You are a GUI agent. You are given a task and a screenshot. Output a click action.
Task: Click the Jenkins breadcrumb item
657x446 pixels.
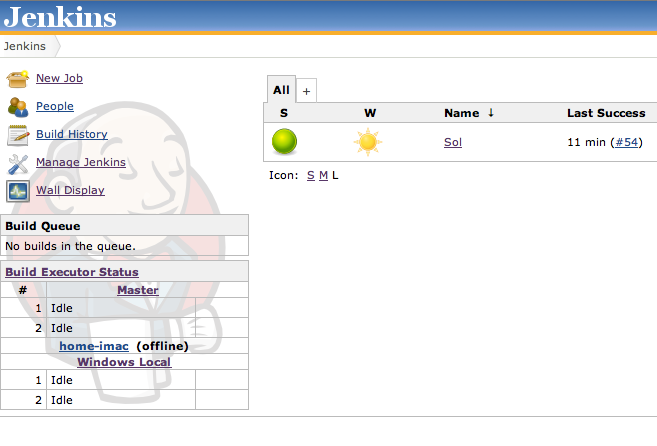point(25,46)
